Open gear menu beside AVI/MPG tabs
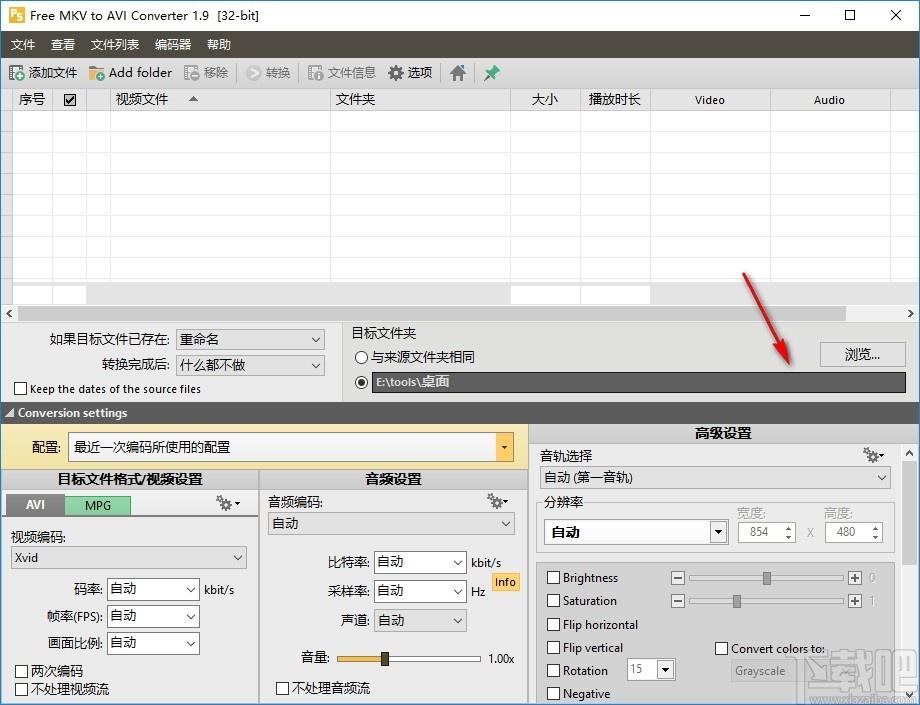The width and height of the screenshot is (920, 705). (228, 503)
